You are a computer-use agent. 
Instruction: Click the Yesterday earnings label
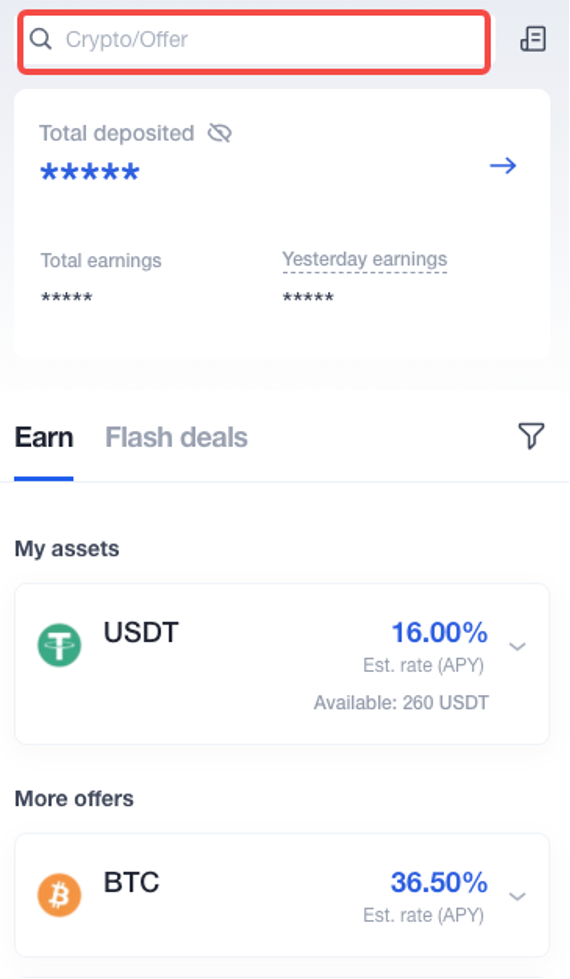[365, 259]
